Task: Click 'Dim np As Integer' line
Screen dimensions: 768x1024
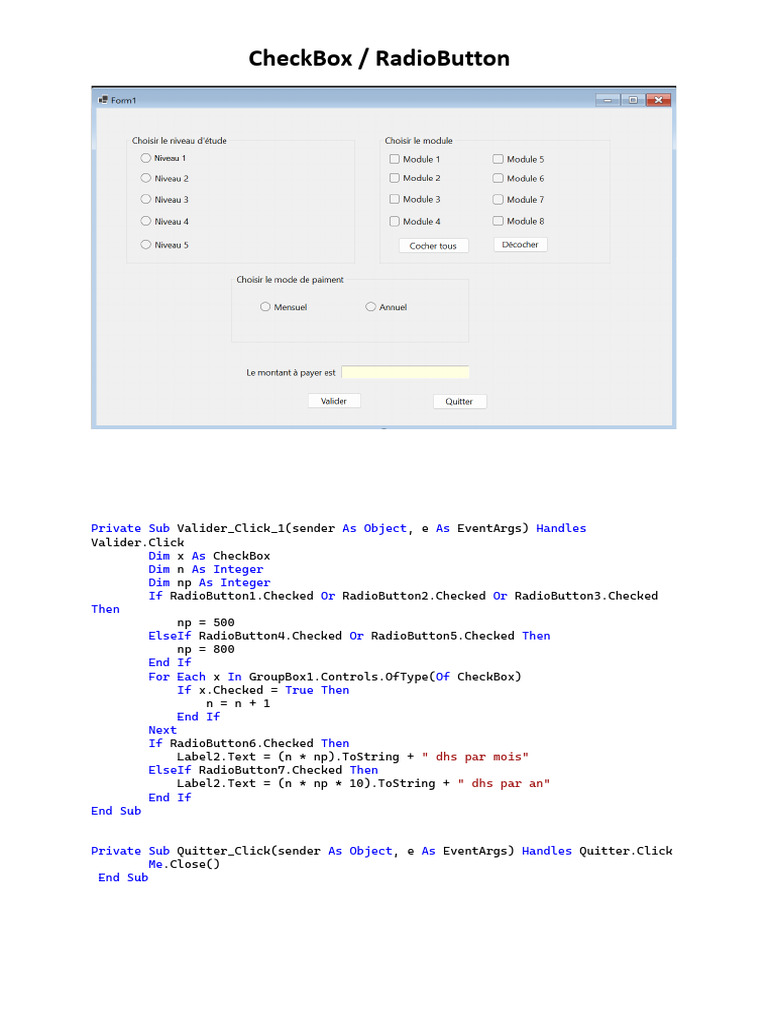Action: (x=209, y=583)
